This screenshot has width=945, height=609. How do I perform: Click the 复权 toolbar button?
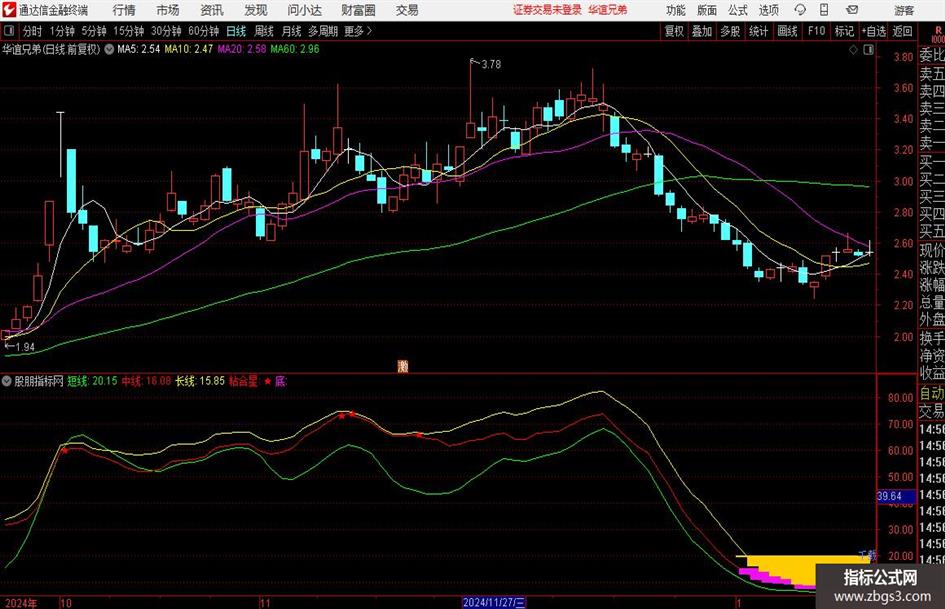pyautogui.click(x=674, y=31)
